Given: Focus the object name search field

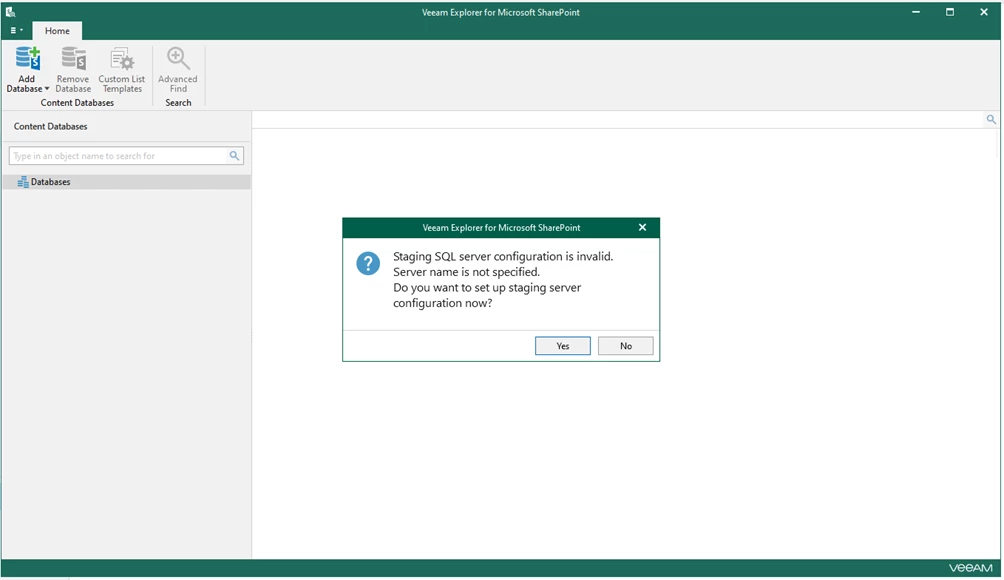Looking at the screenshot, I should click(x=118, y=156).
